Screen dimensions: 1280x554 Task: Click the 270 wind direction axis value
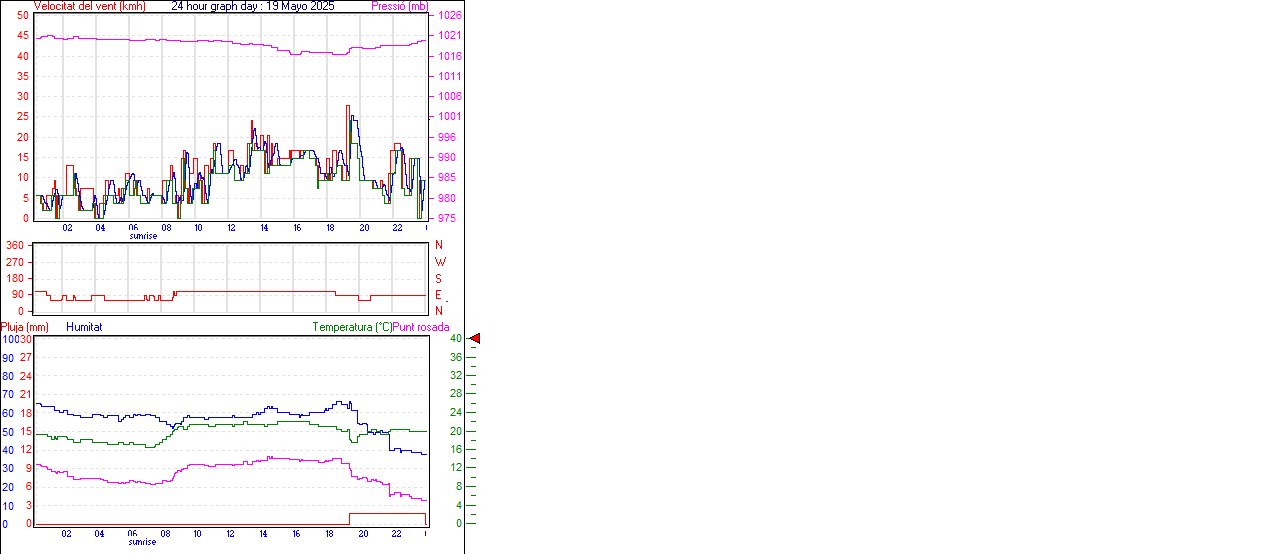(15, 262)
